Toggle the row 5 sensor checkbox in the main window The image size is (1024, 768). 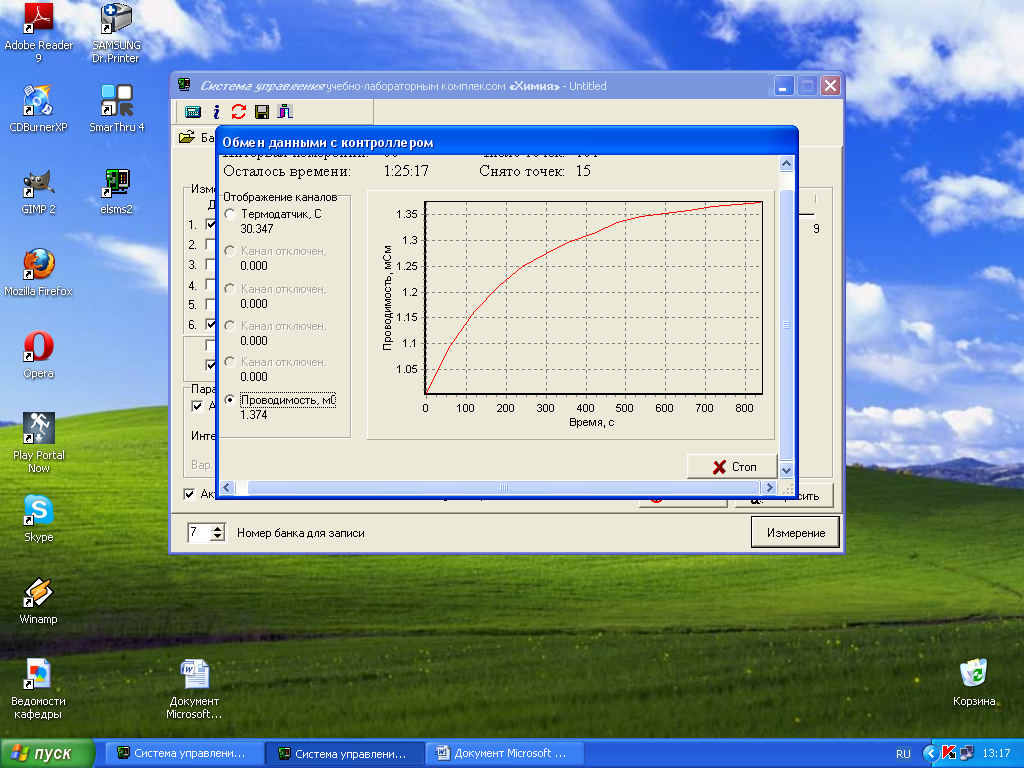click(210, 304)
